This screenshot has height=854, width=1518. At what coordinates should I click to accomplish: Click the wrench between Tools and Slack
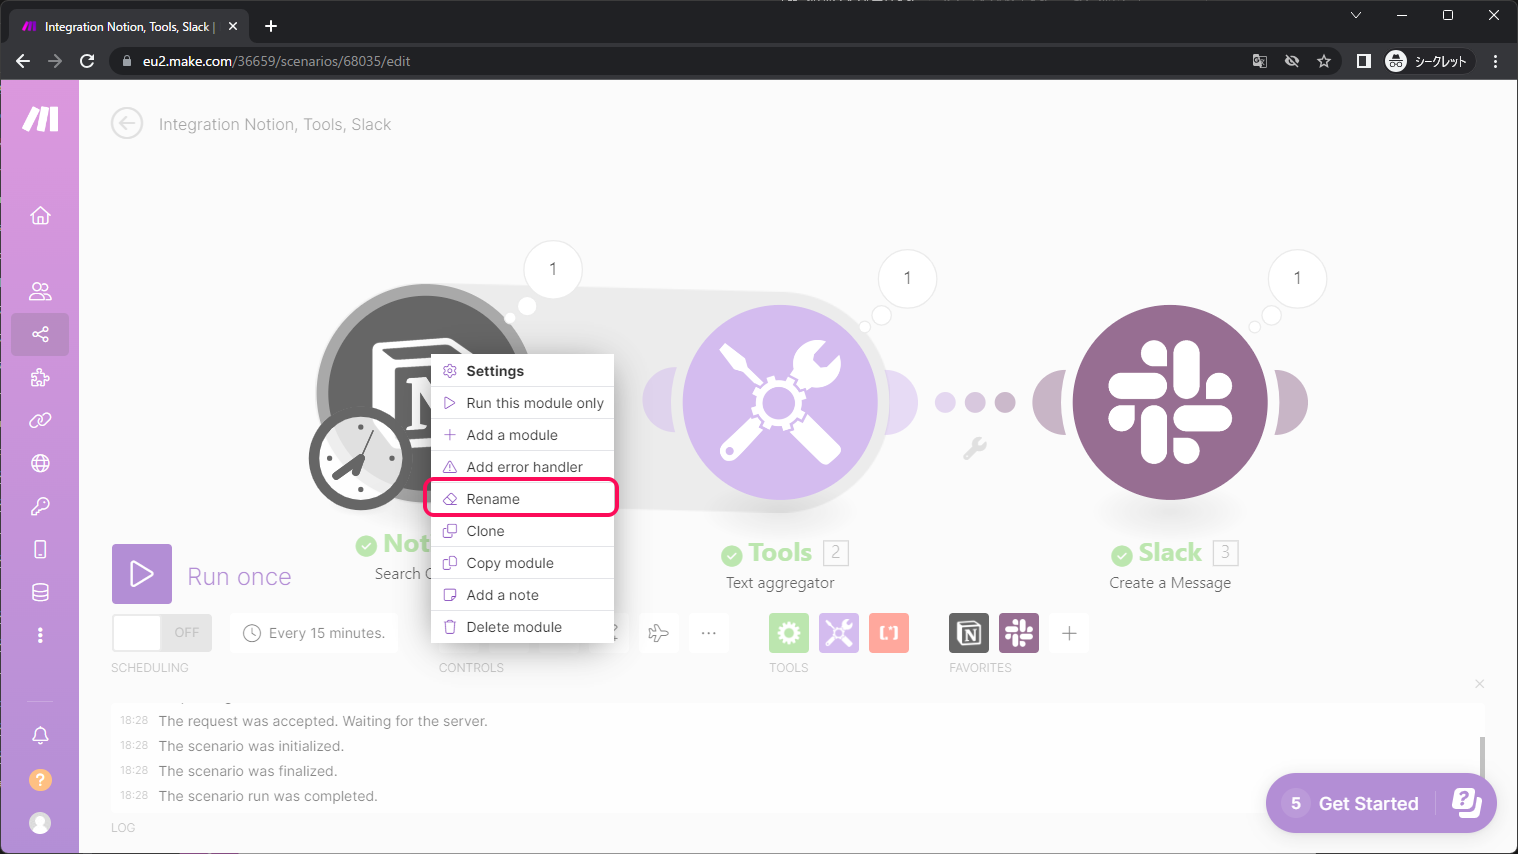point(975,449)
